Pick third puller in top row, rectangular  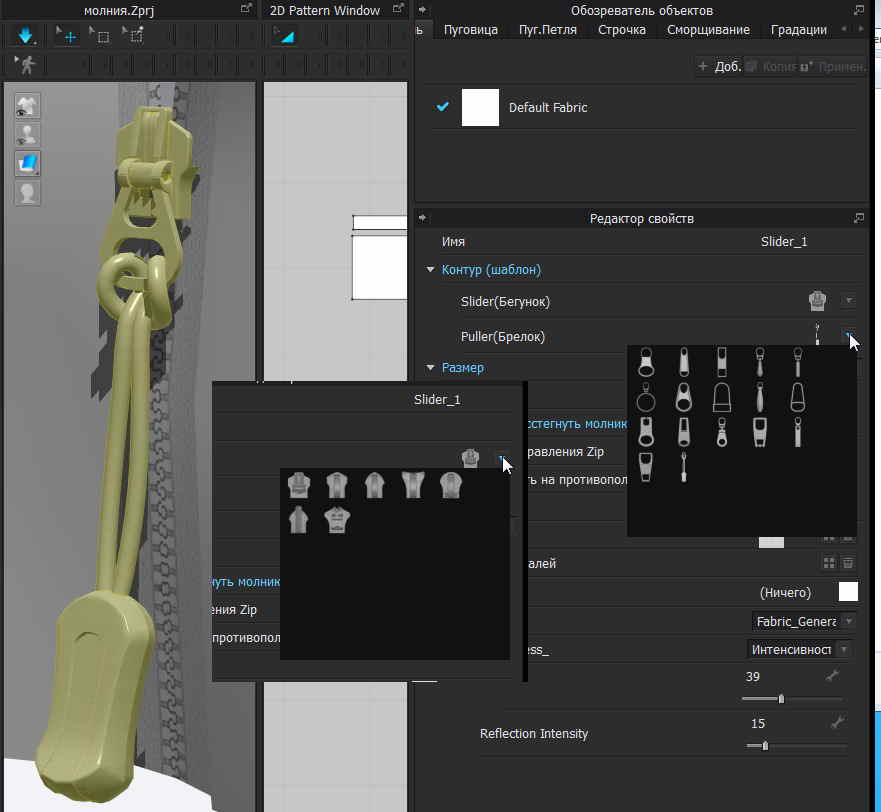722,362
